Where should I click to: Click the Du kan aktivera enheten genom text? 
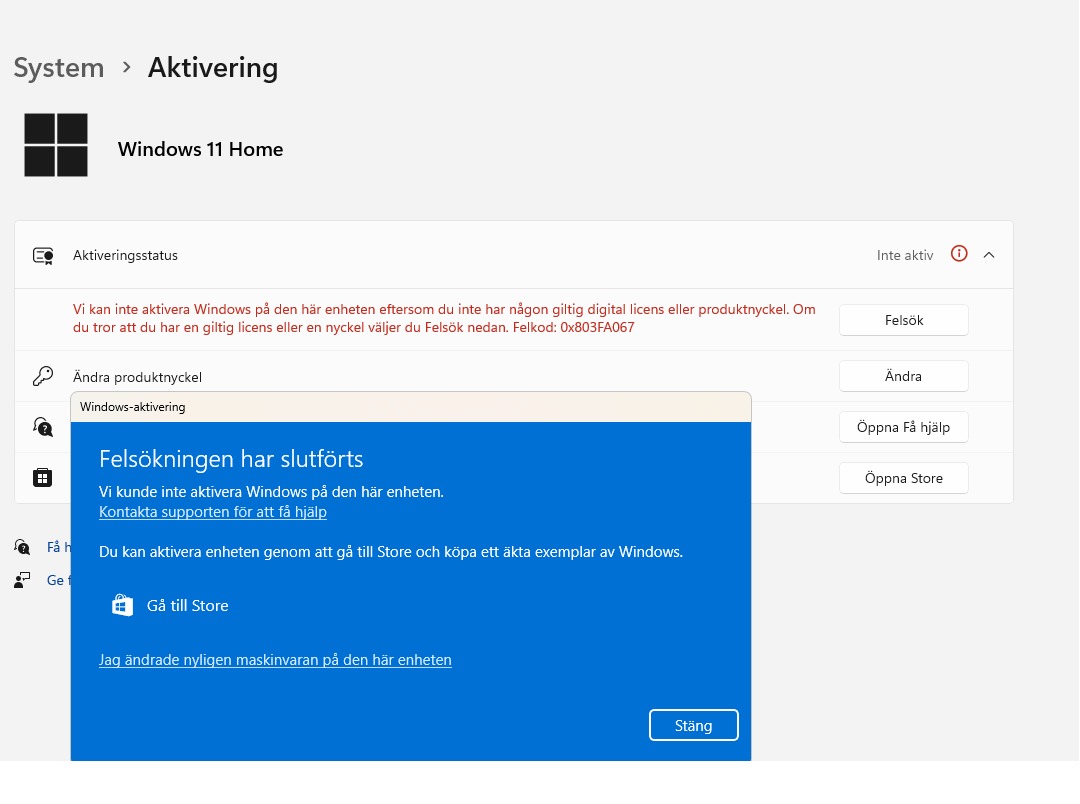[x=391, y=552]
